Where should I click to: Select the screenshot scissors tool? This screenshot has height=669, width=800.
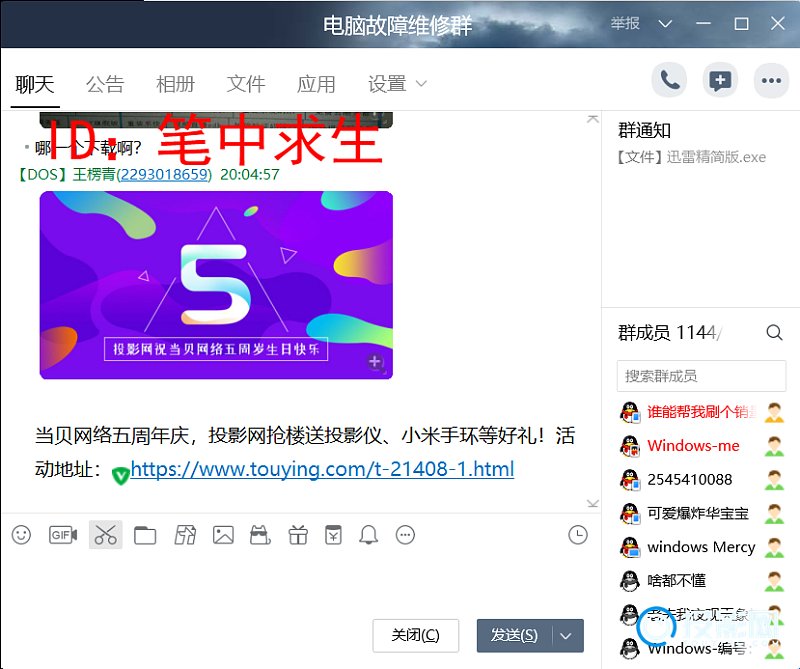(106, 535)
